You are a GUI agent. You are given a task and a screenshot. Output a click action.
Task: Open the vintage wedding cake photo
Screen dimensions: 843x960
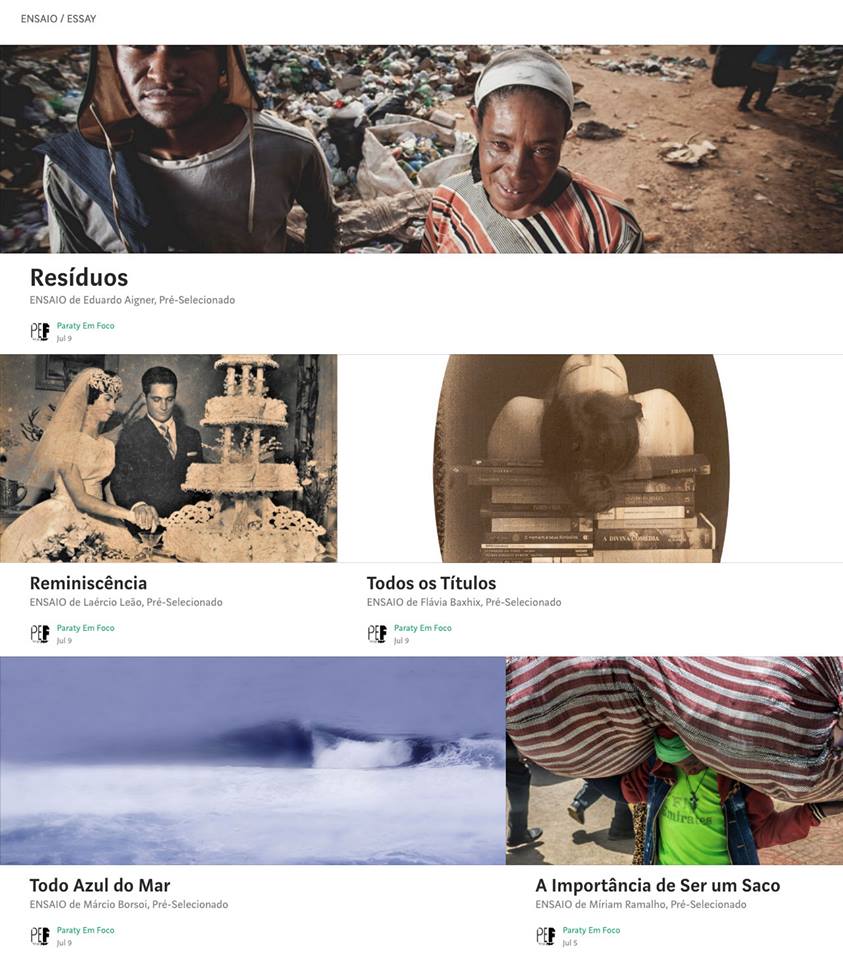(x=168, y=458)
